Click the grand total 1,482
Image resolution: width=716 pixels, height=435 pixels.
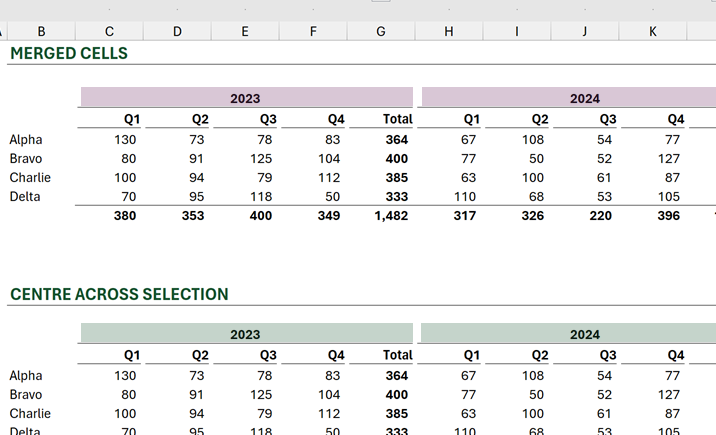tap(391, 216)
